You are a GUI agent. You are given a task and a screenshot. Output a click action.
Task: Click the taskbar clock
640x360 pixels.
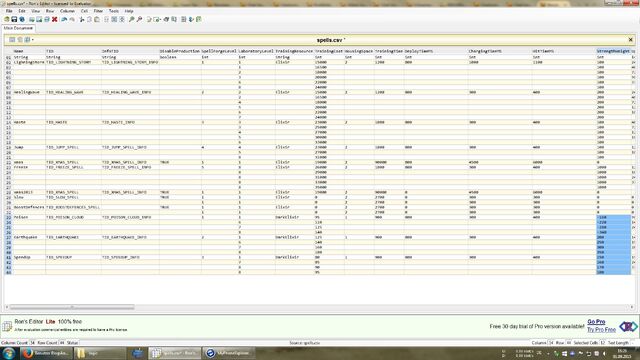622,353
